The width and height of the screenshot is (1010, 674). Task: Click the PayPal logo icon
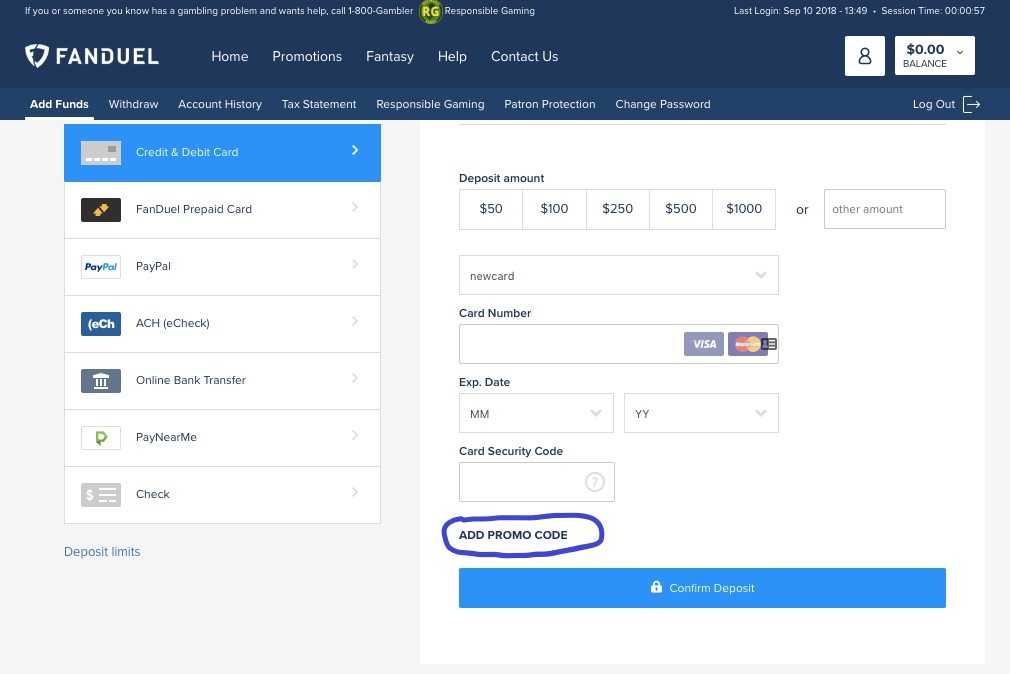click(100, 267)
